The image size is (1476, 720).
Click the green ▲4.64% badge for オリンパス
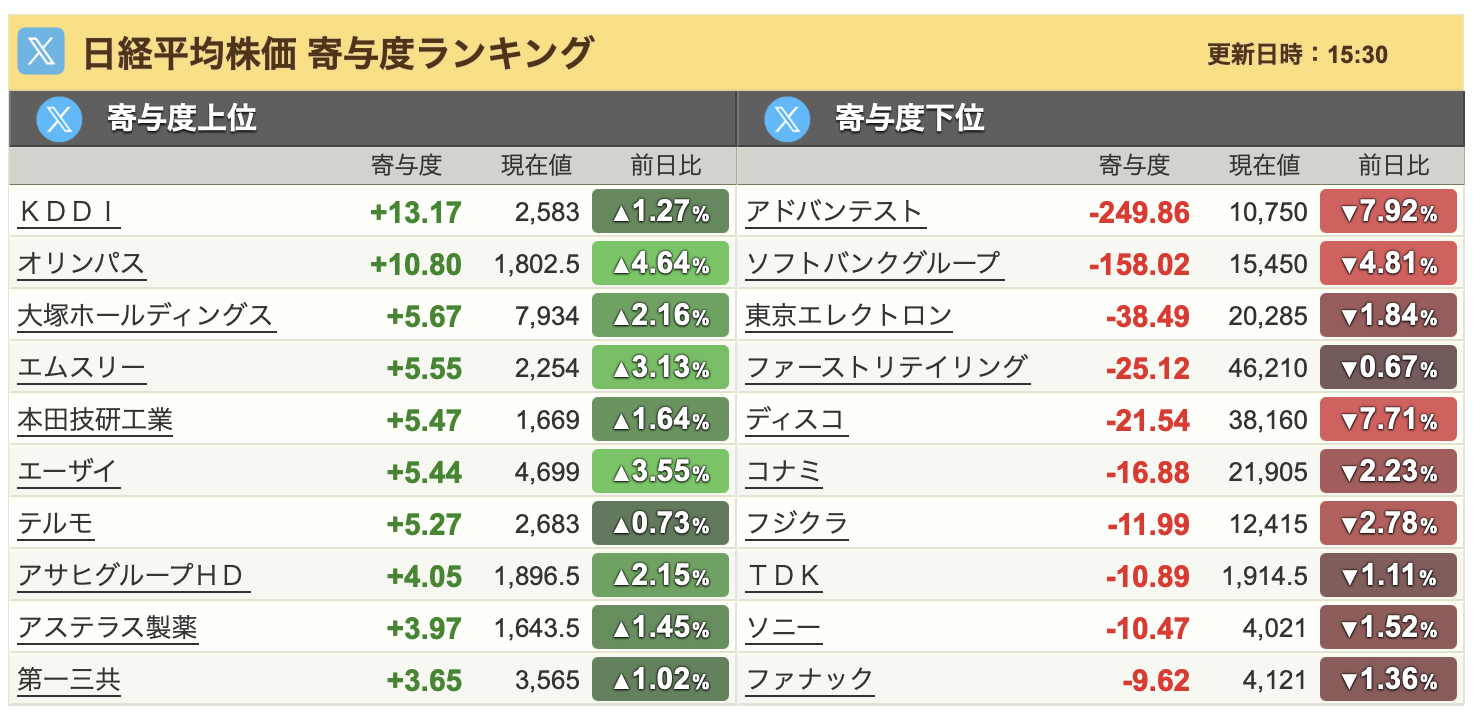(660, 264)
